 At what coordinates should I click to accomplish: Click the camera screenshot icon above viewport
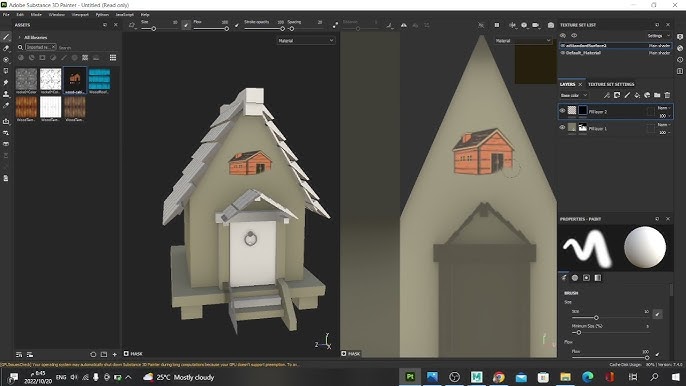coord(551,25)
